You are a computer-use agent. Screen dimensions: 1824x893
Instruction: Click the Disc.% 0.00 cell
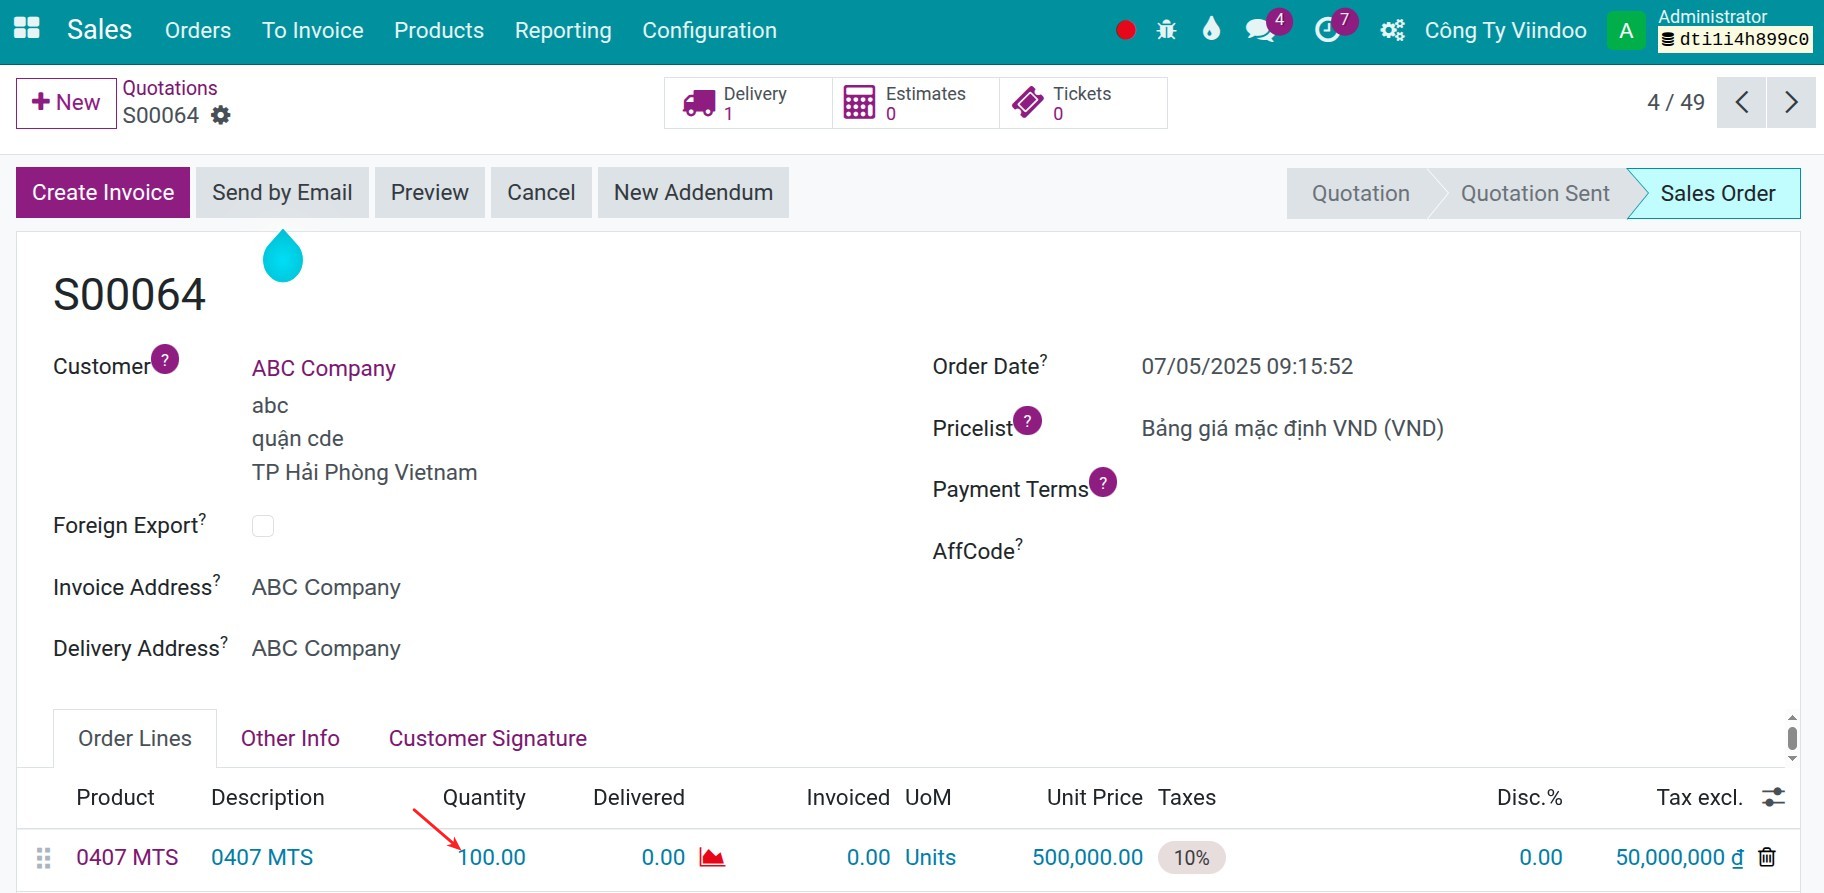coord(1540,857)
